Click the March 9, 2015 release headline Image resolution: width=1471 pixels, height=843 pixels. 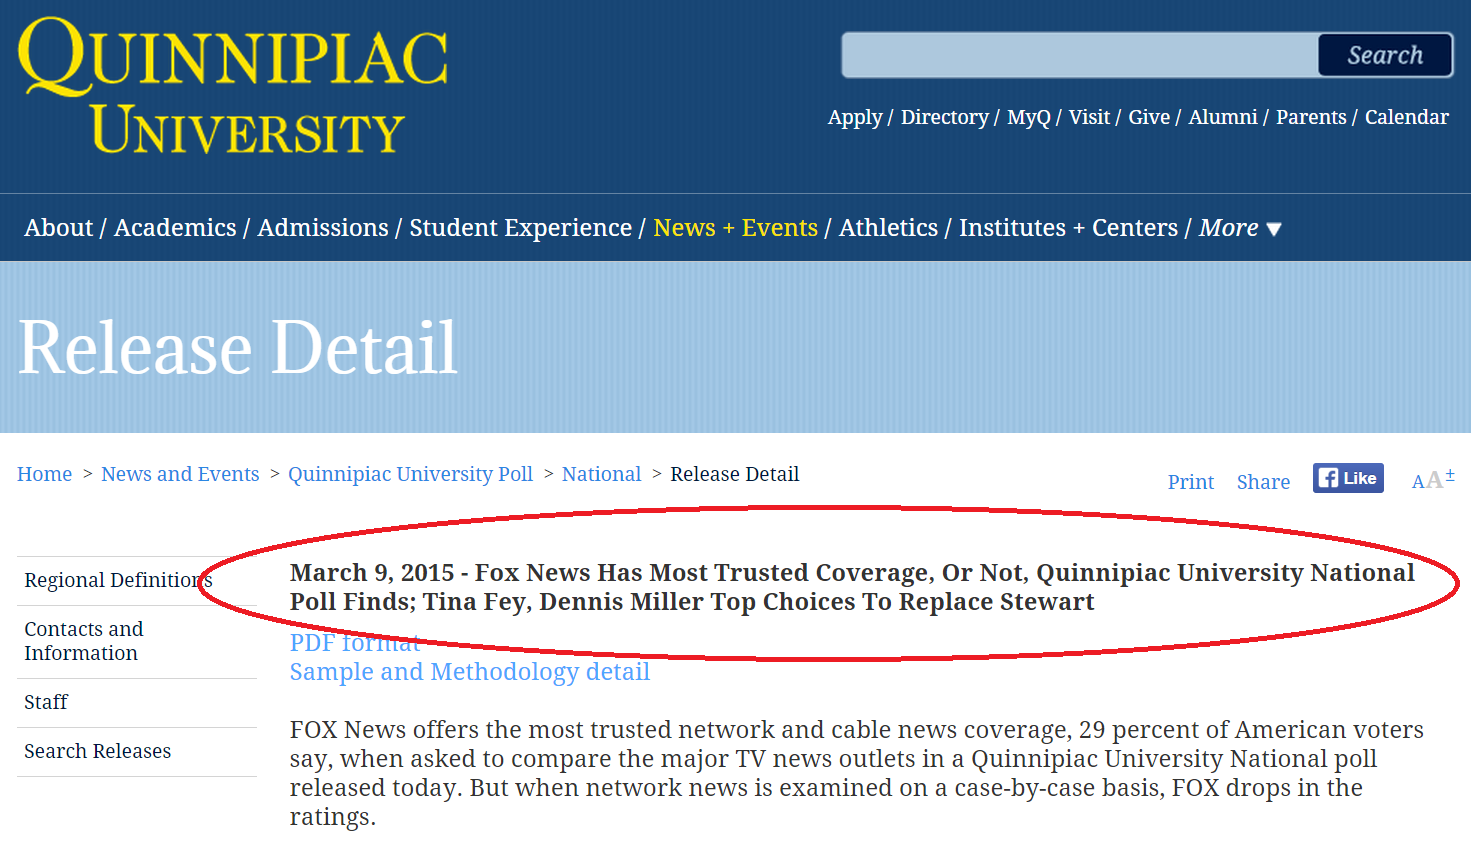click(x=852, y=587)
